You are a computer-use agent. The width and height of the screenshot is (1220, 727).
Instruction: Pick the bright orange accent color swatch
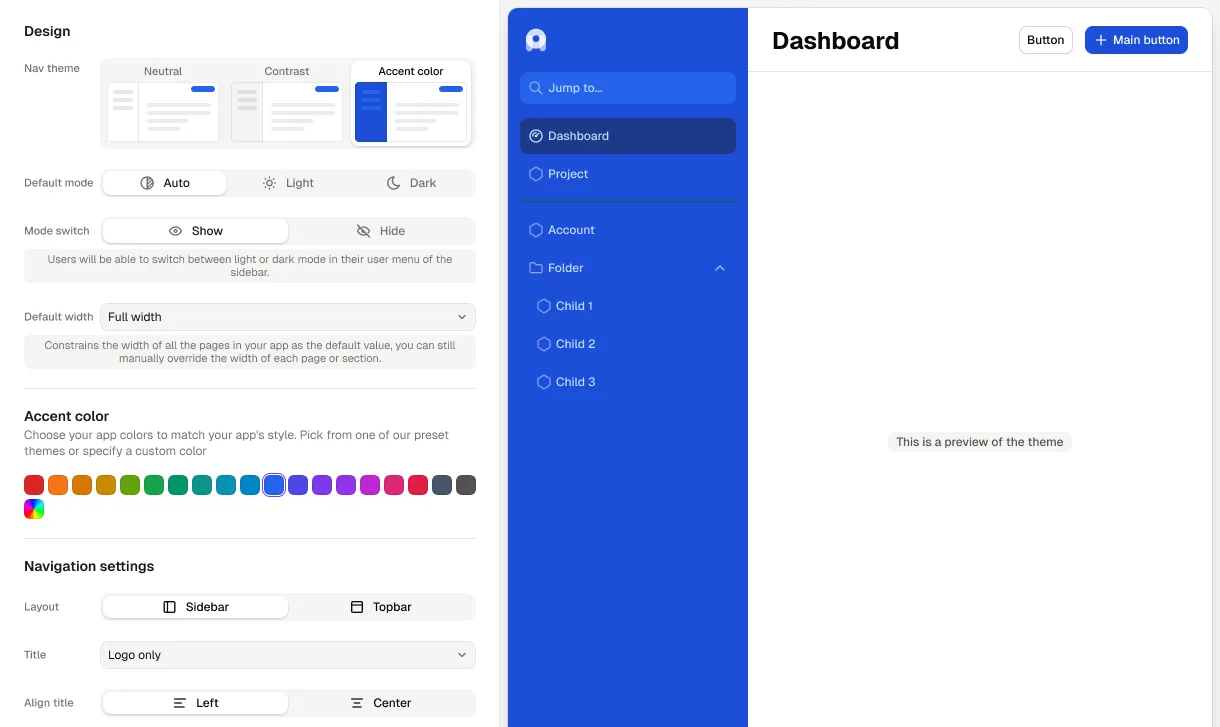(x=58, y=485)
